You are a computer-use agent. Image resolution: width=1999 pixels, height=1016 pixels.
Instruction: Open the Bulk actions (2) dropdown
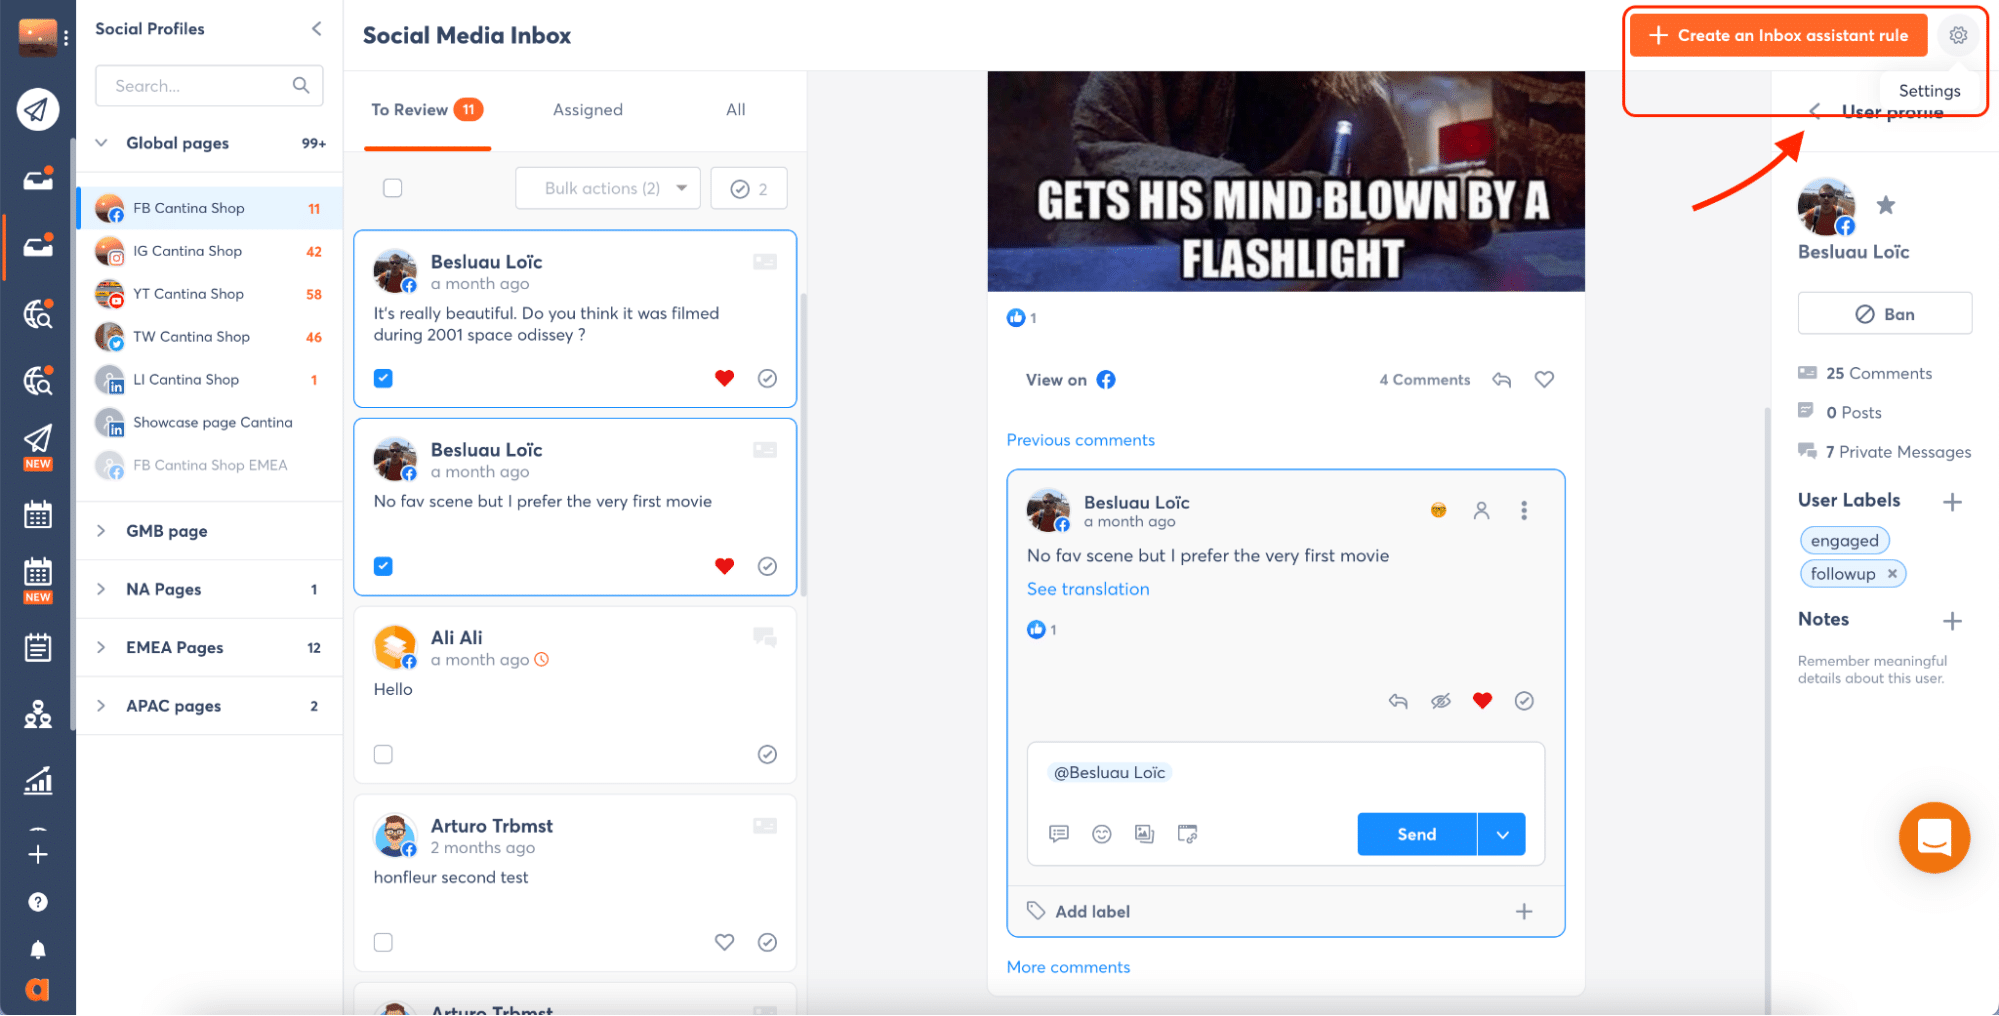click(608, 188)
